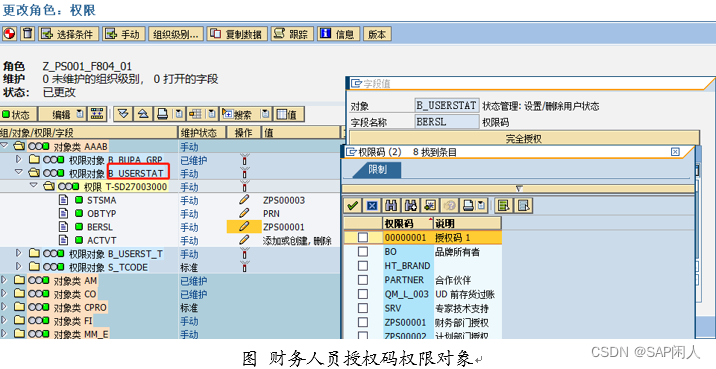The image size is (716, 369).
Task: Expand the 对象类 FI node
Action: pyautogui.click(x=5, y=320)
